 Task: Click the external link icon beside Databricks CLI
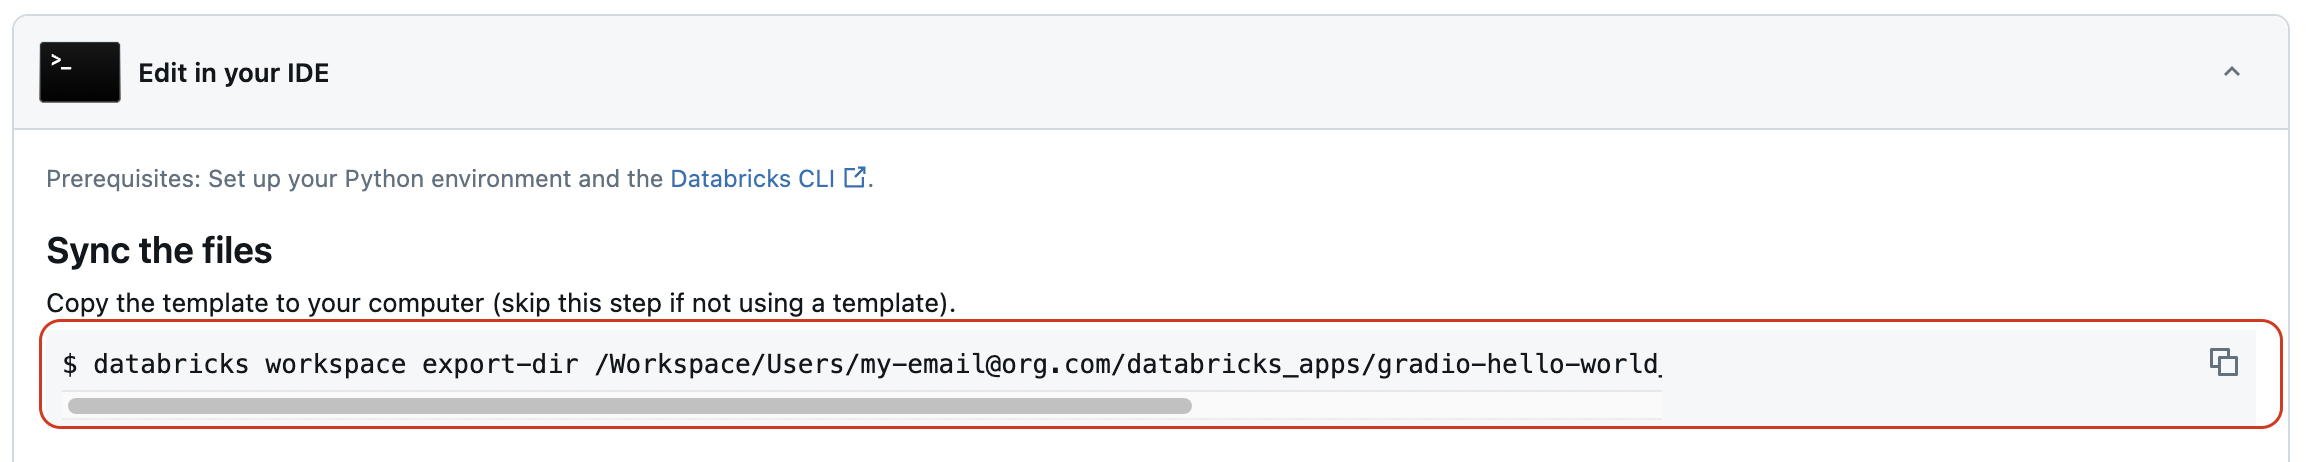[x=855, y=178]
